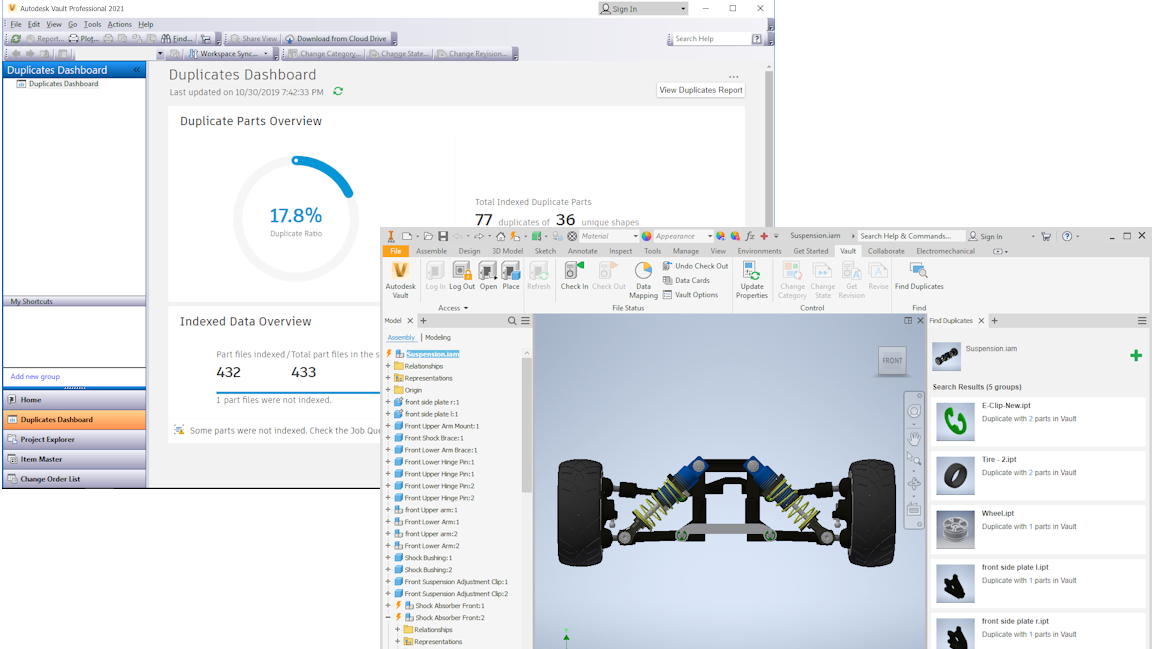Switch to Modeling tab in browser
Image resolution: width=1152 pixels, height=649 pixels.
pyautogui.click(x=438, y=337)
